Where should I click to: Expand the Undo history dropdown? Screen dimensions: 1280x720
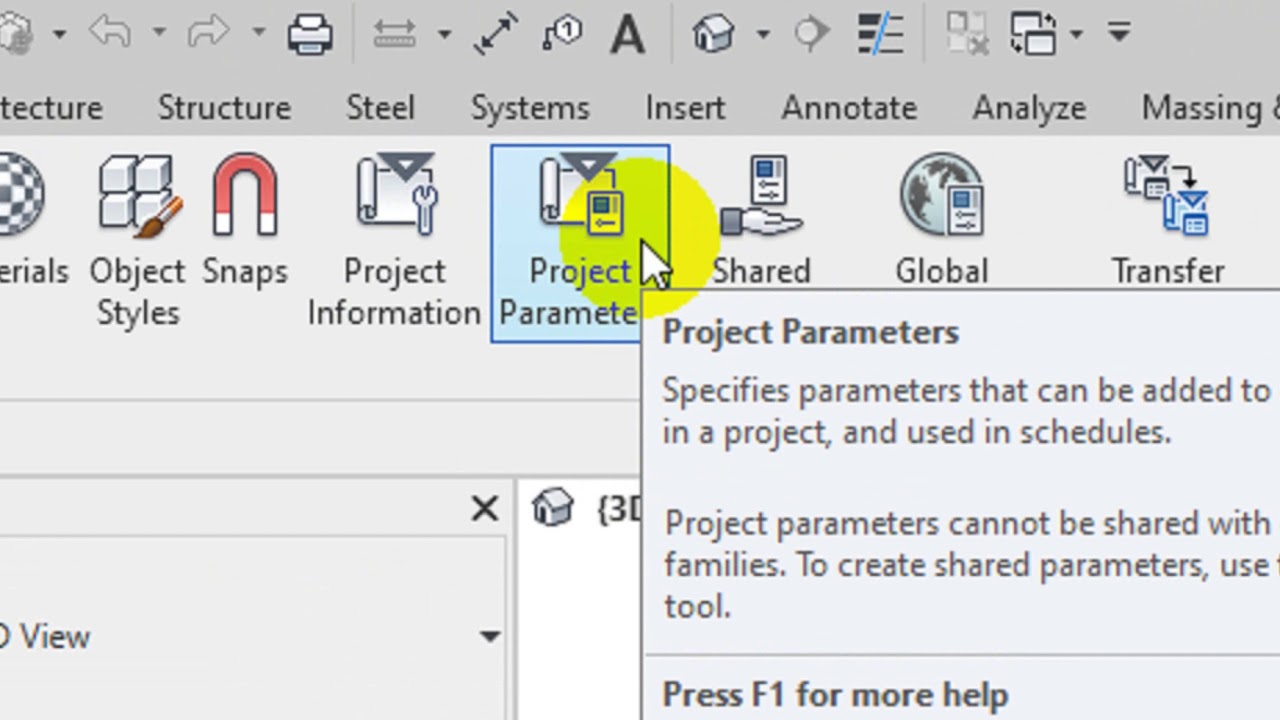point(159,34)
